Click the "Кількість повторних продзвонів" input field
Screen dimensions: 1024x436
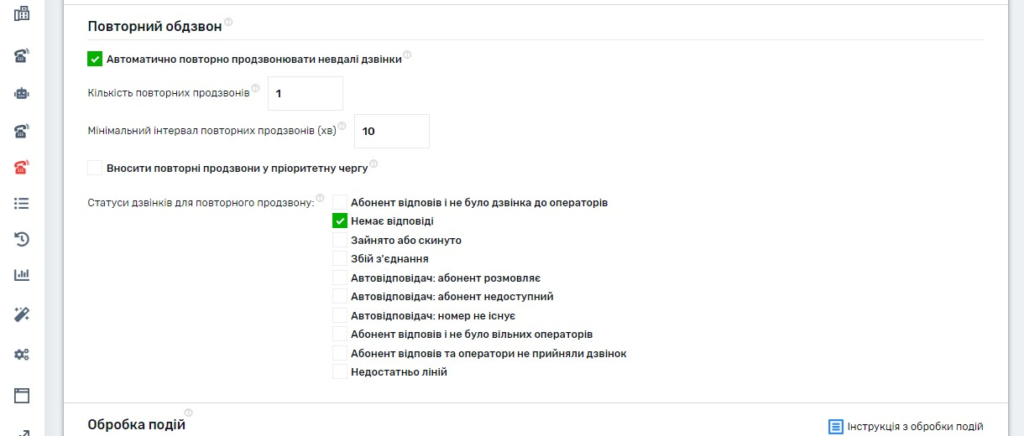304,93
